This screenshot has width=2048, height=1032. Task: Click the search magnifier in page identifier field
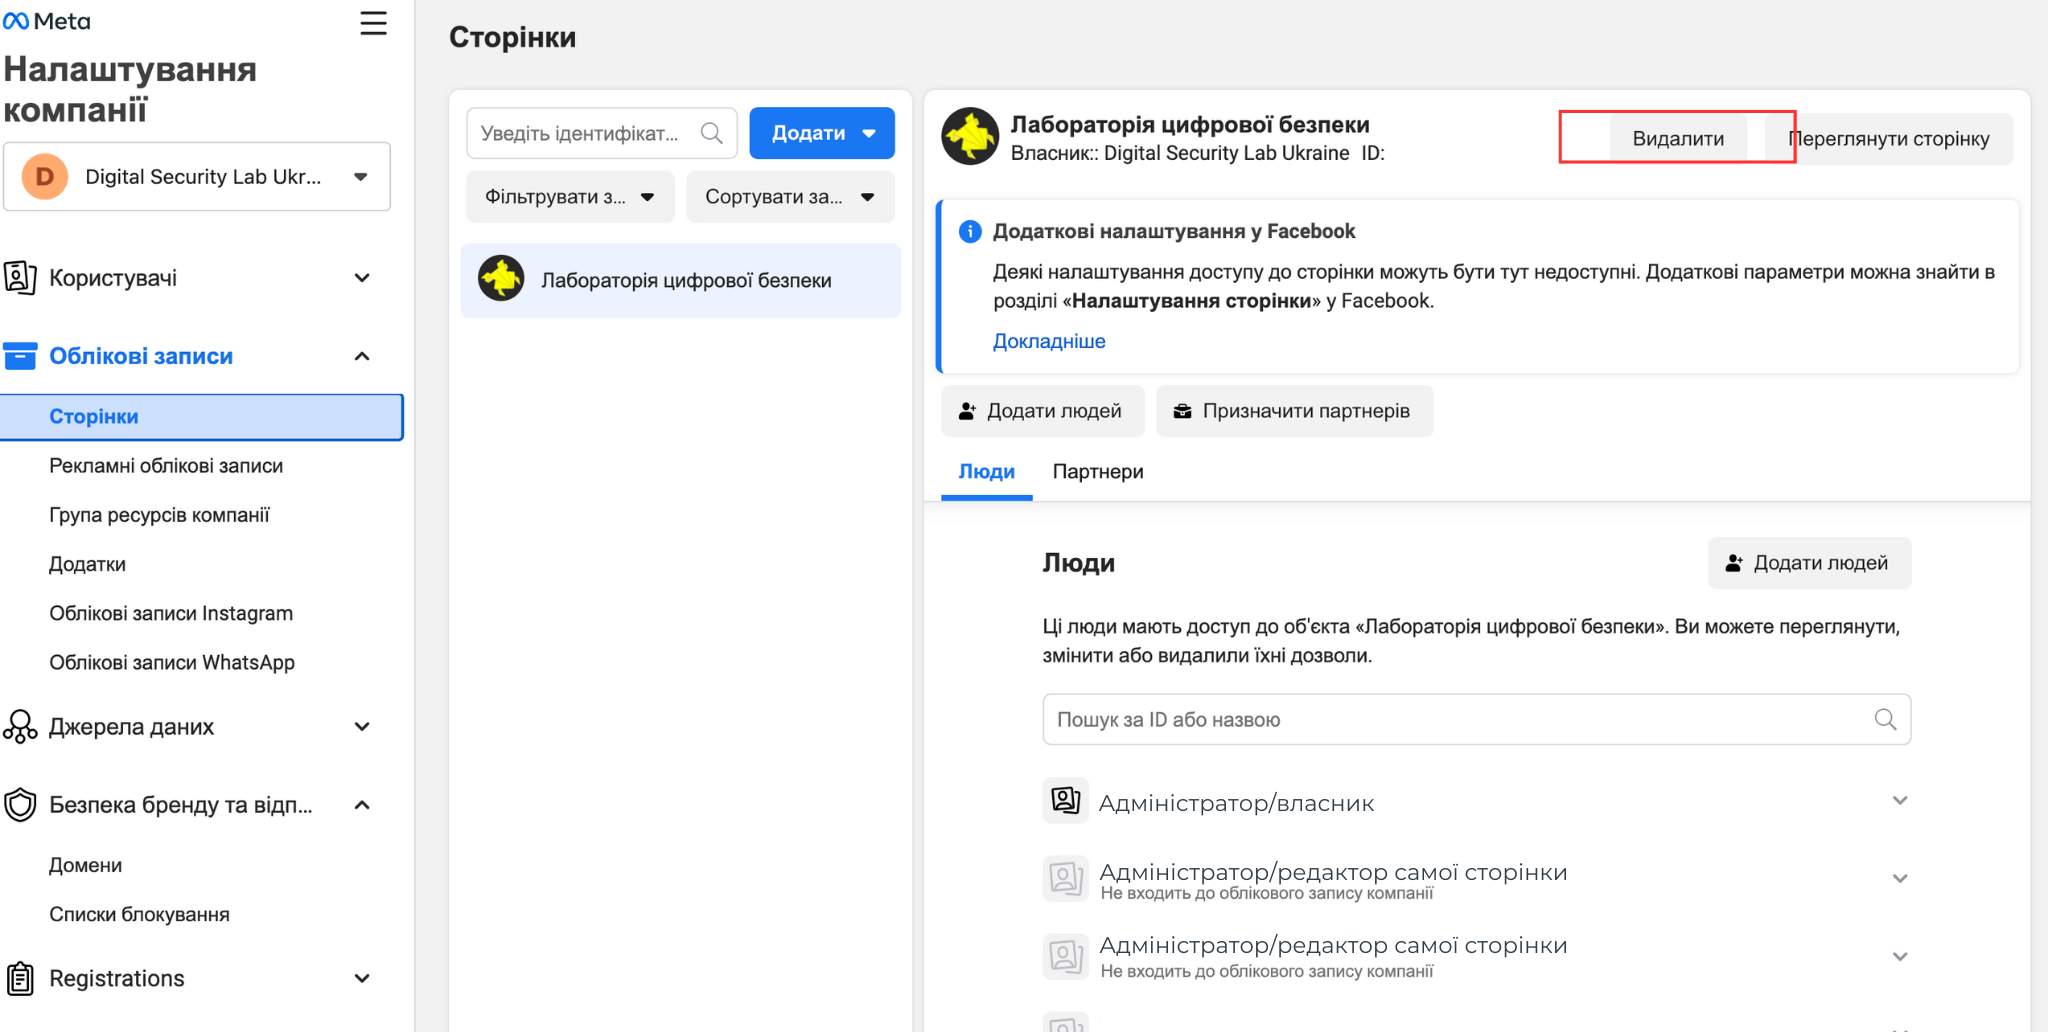[x=711, y=133]
